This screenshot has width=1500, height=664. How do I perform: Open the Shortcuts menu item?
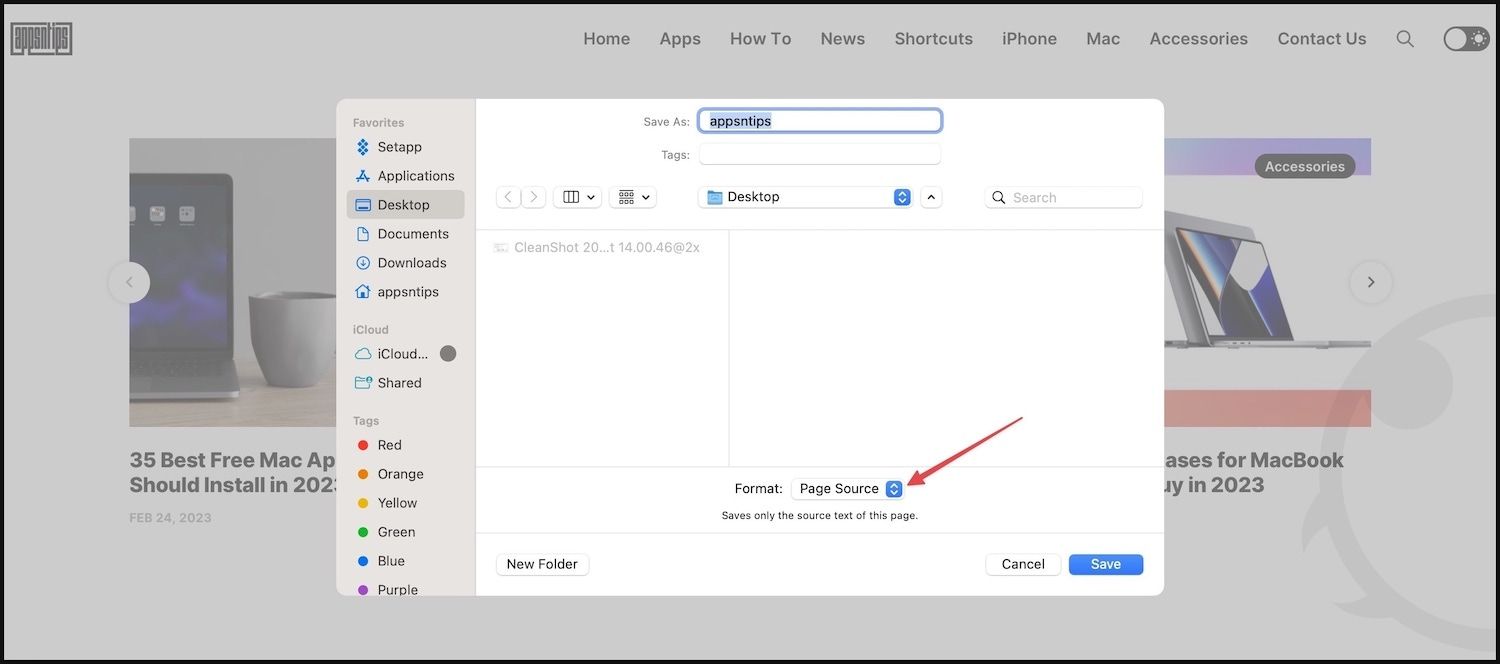[x=933, y=39]
